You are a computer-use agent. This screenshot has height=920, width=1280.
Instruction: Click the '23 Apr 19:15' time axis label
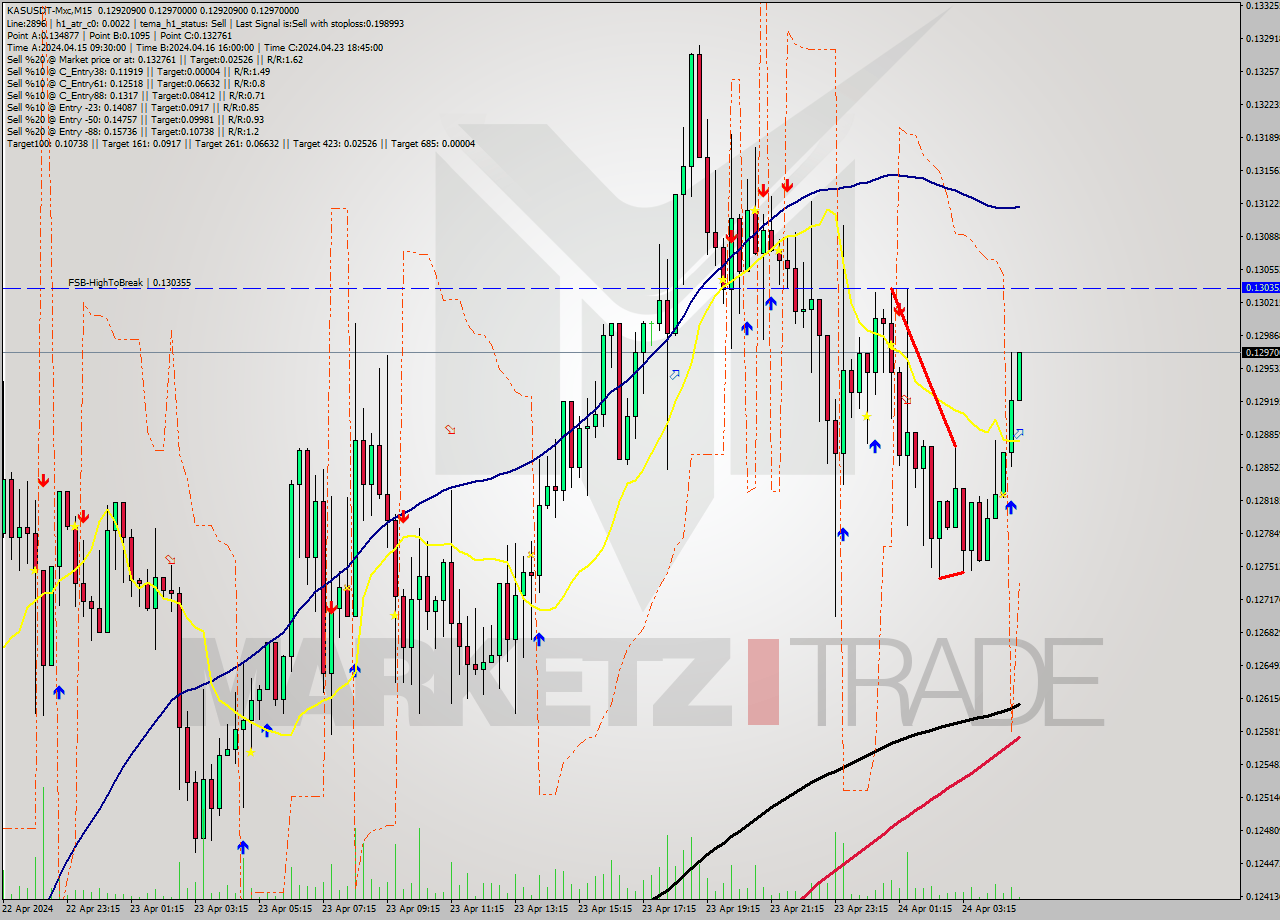[733, 909]
